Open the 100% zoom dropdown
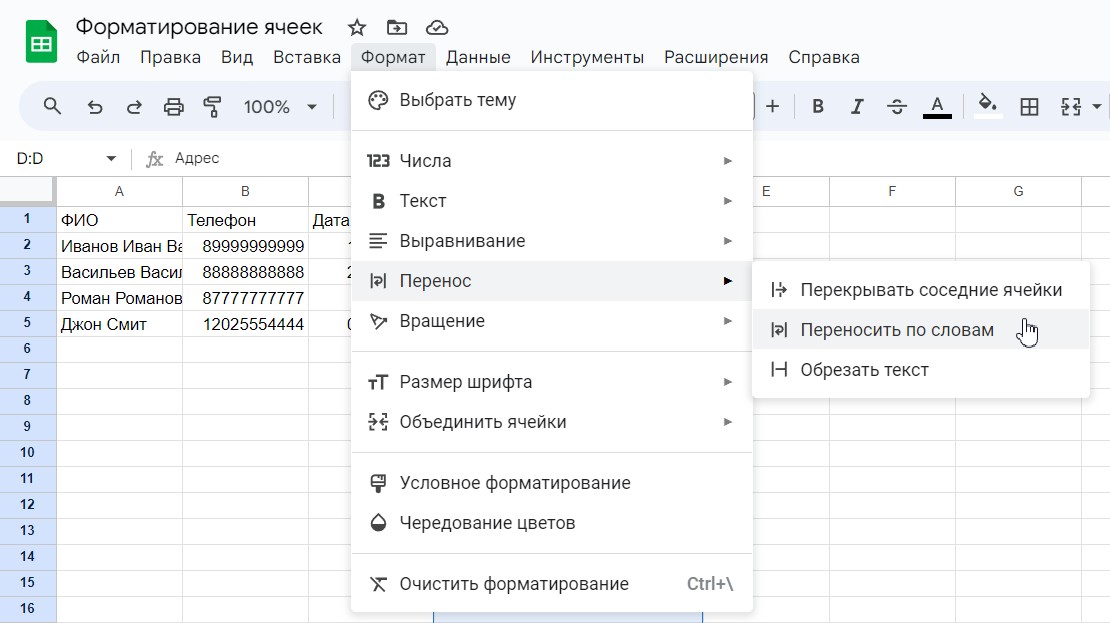This screenshot has width=1110, height=623. (280, 106)
